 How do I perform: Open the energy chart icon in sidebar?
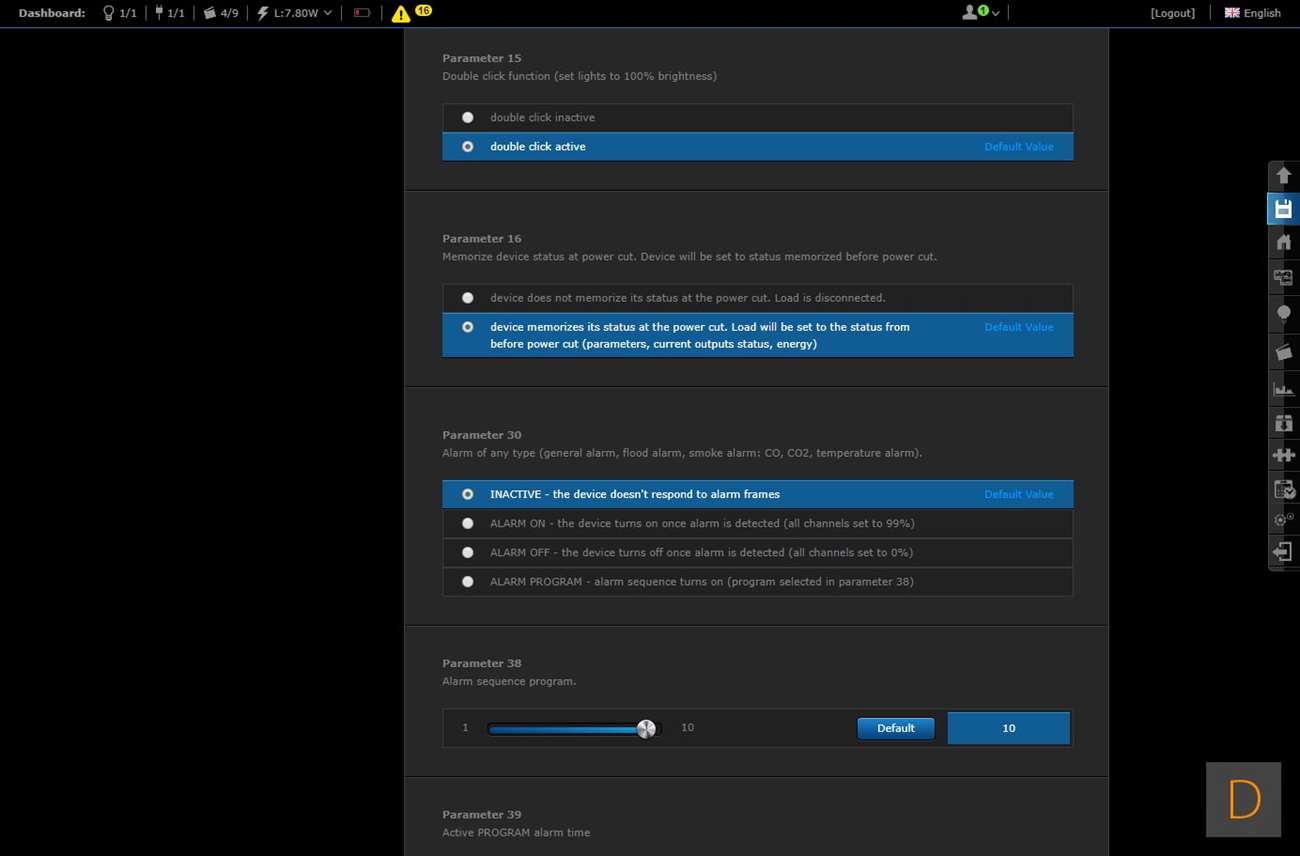[x=1283, y=388]
